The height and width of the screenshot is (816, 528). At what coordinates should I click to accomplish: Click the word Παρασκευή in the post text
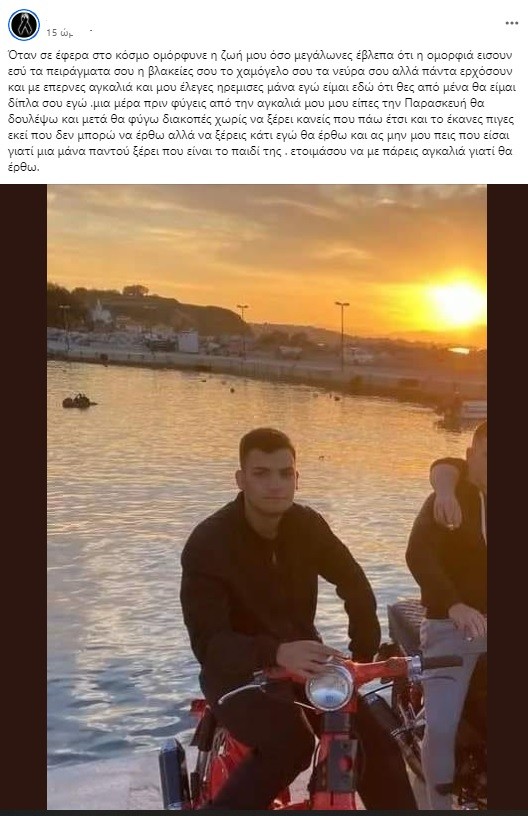[x=462, y=104]
